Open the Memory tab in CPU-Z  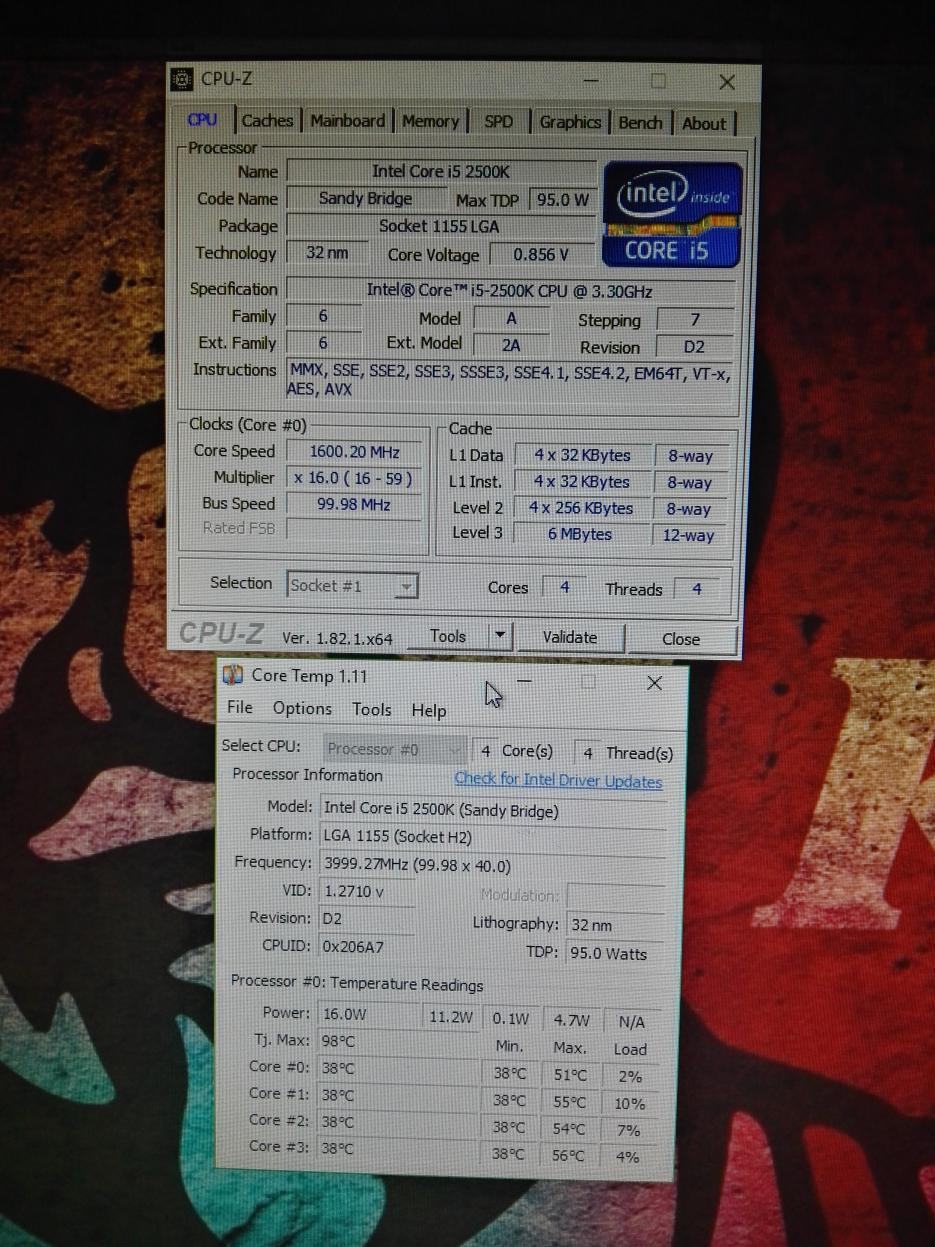[x=430, y=121]
